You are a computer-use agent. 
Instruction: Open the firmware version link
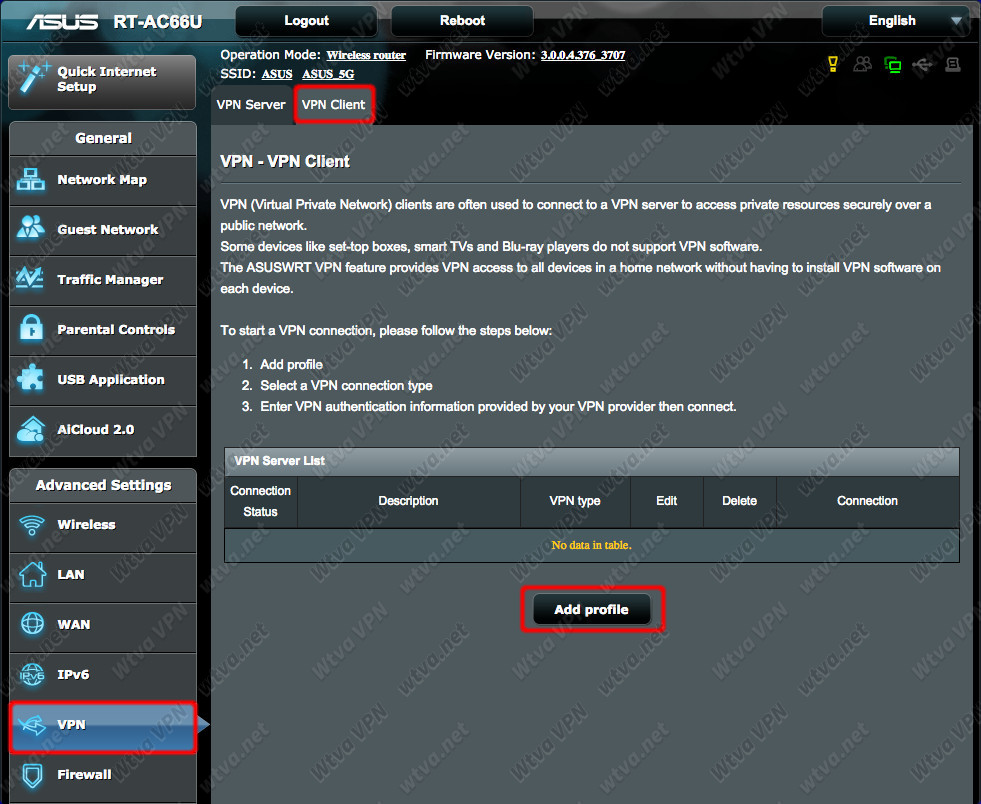(582, 55)
